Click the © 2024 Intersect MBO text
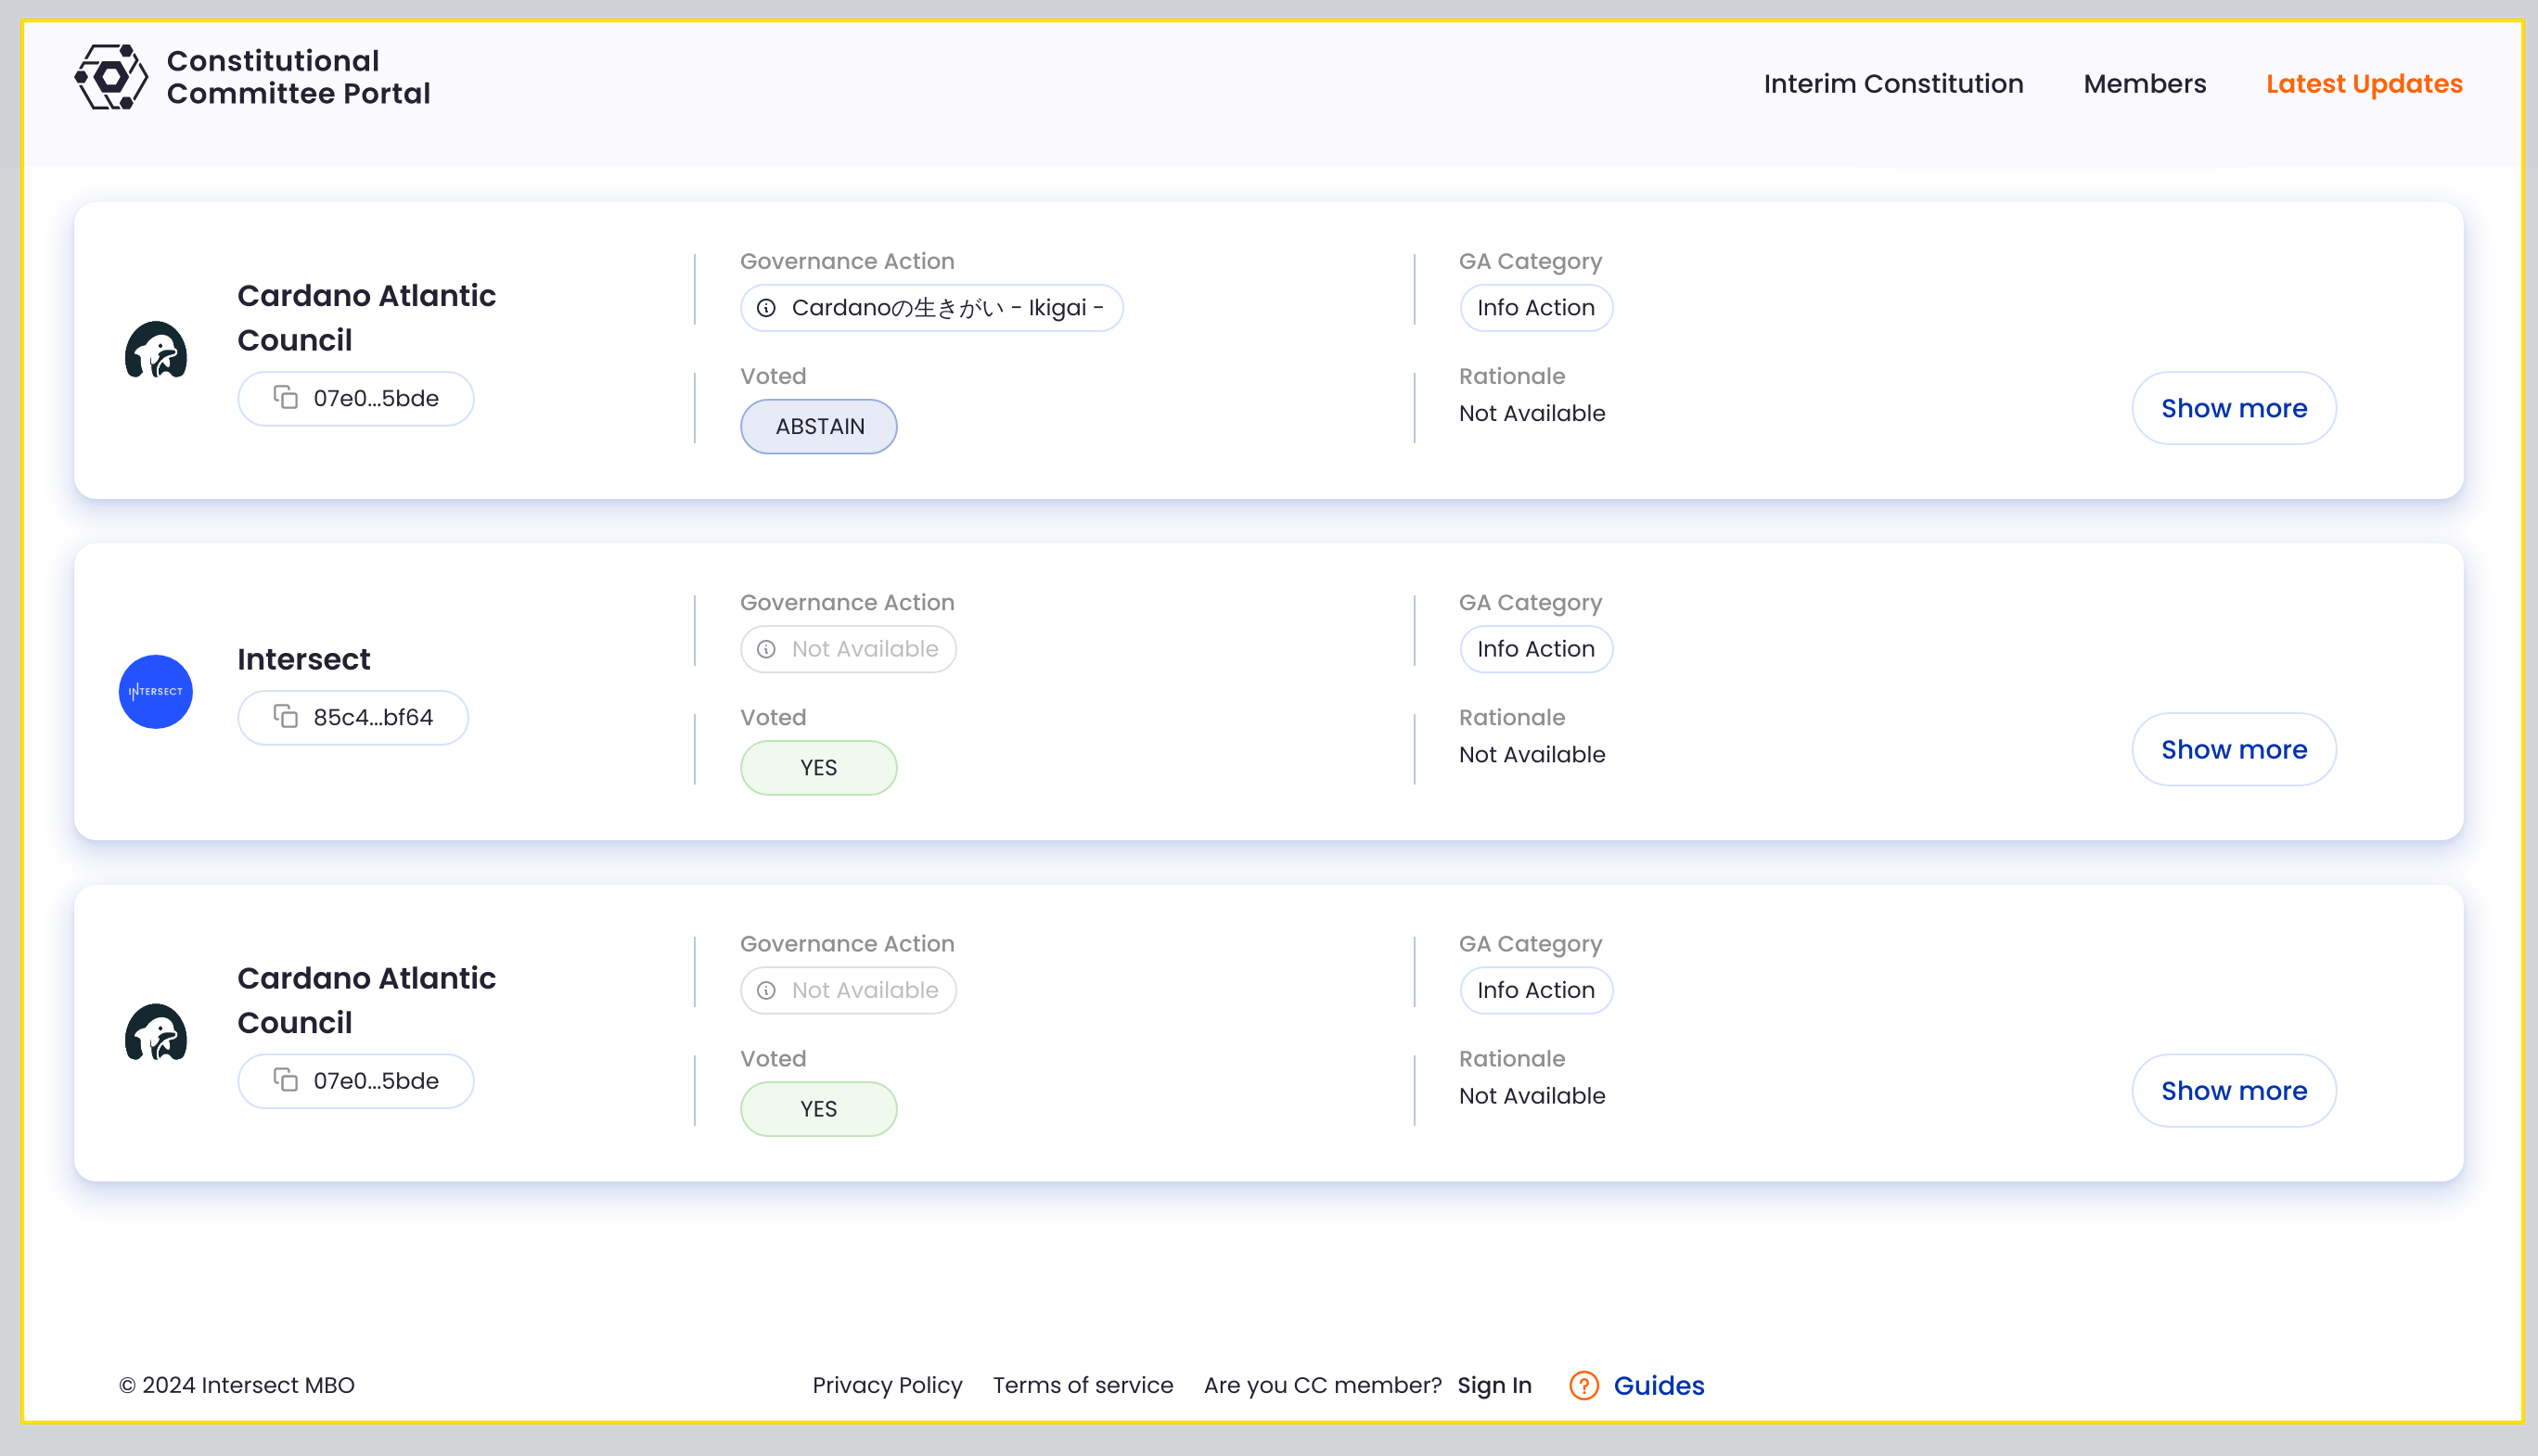2538x1456 pixels. click(236, 1385)
